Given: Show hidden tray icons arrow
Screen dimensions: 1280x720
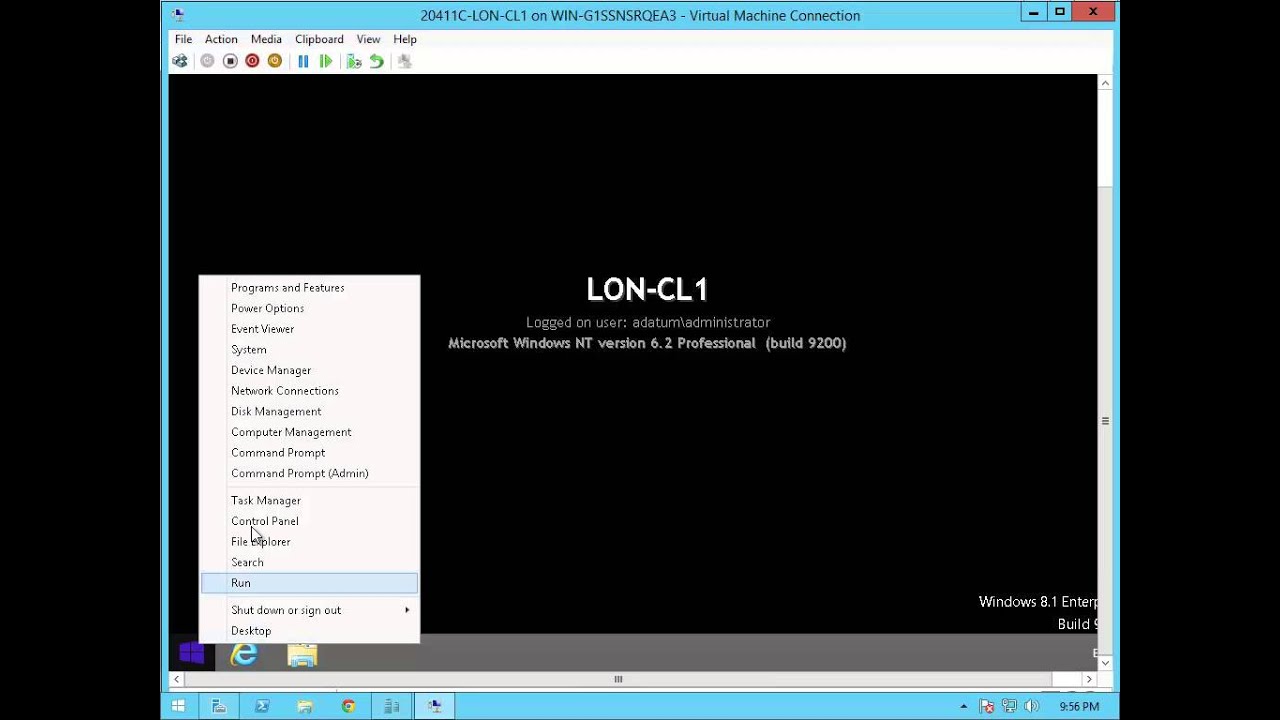Looking at the screenshot, I should [964, 706].
